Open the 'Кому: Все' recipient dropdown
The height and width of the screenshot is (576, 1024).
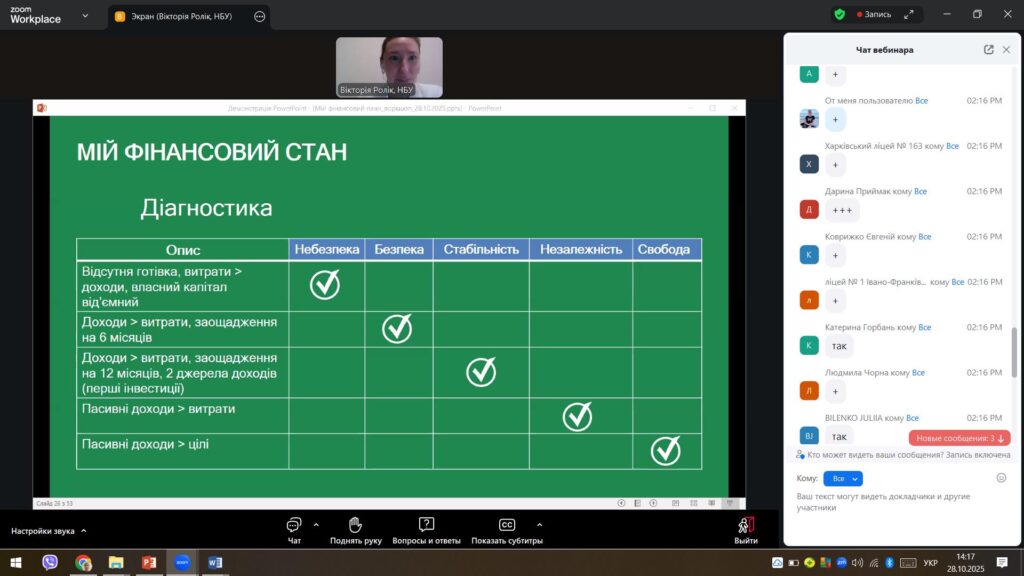pyautogui.click(x=842, y=479)
